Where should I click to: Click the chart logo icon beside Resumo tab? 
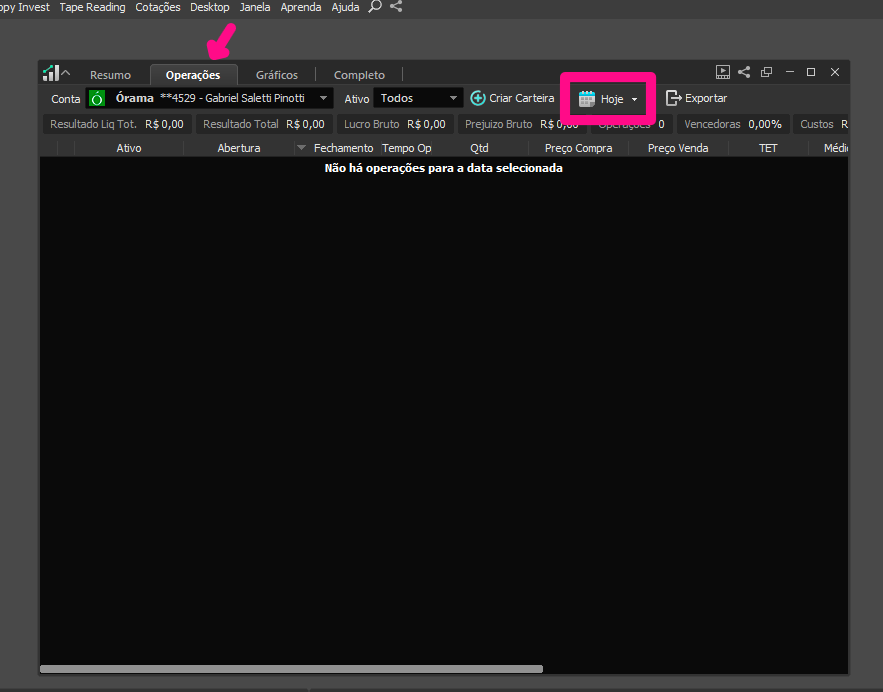tap(50, 73)
